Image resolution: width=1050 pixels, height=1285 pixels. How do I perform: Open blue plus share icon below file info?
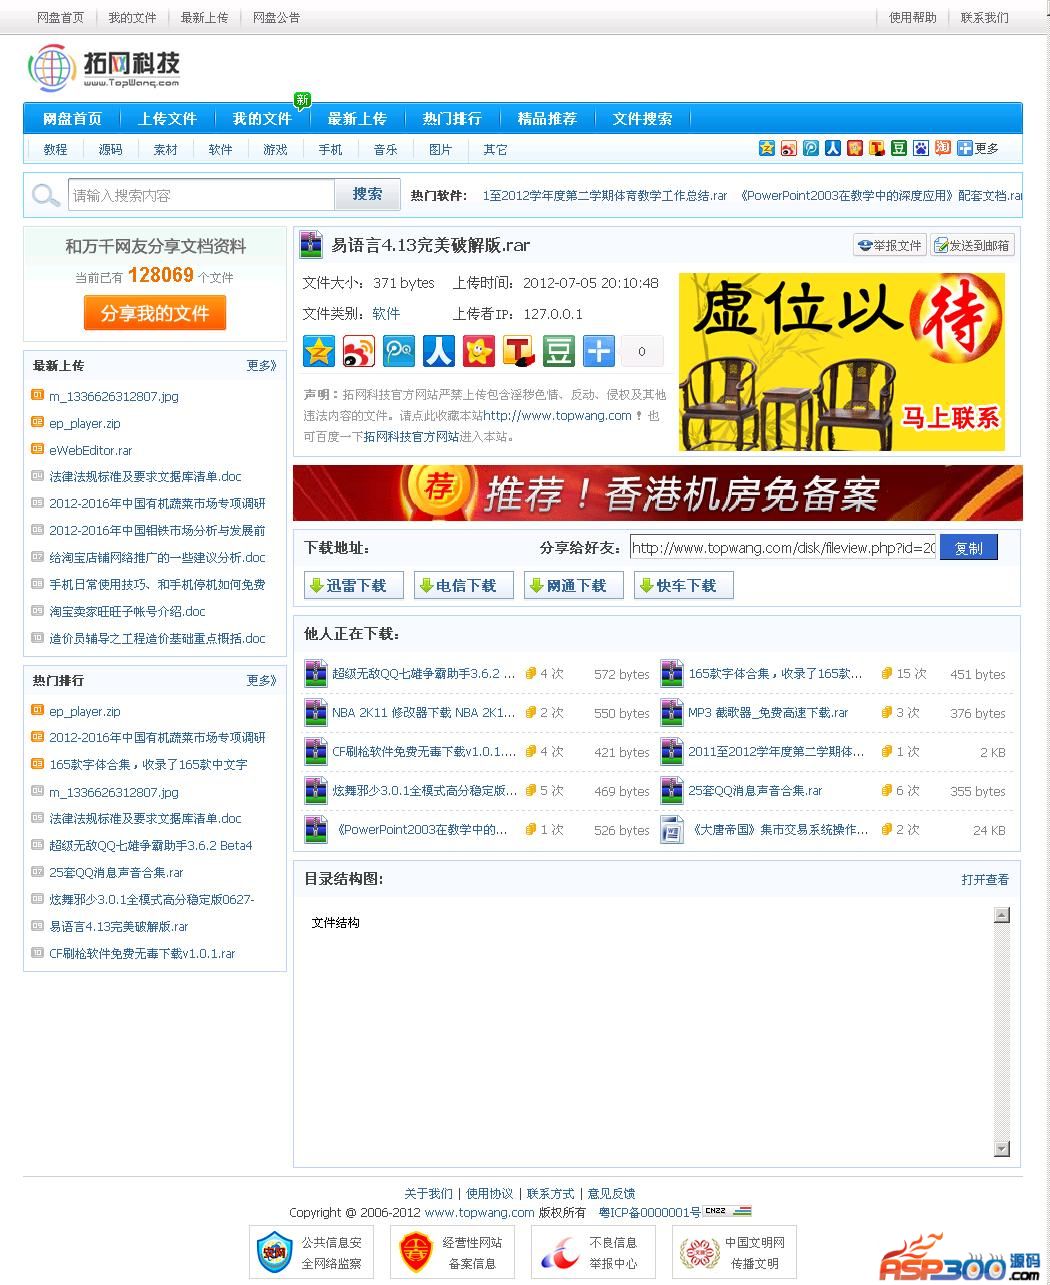tap(599, 351)
